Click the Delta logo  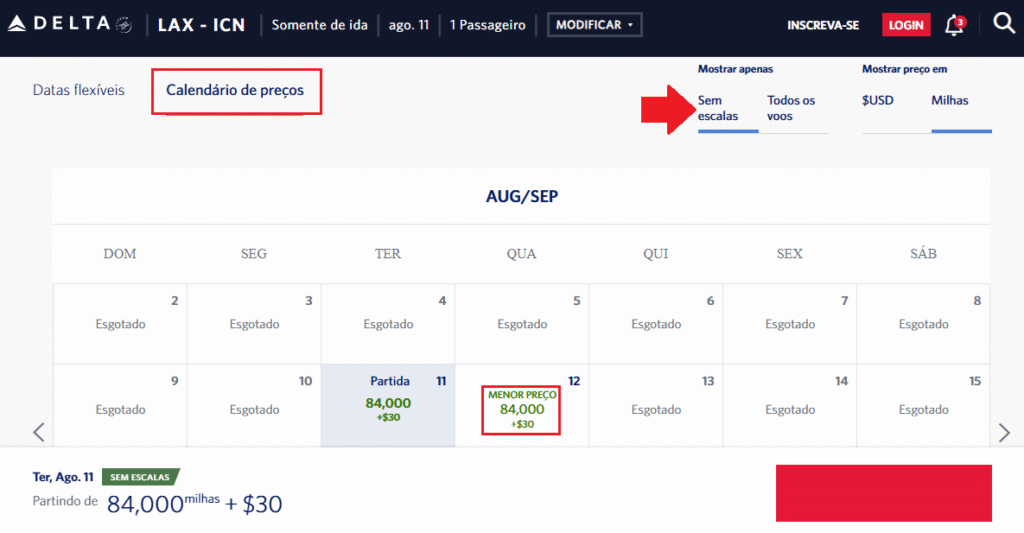click(70, 24)
